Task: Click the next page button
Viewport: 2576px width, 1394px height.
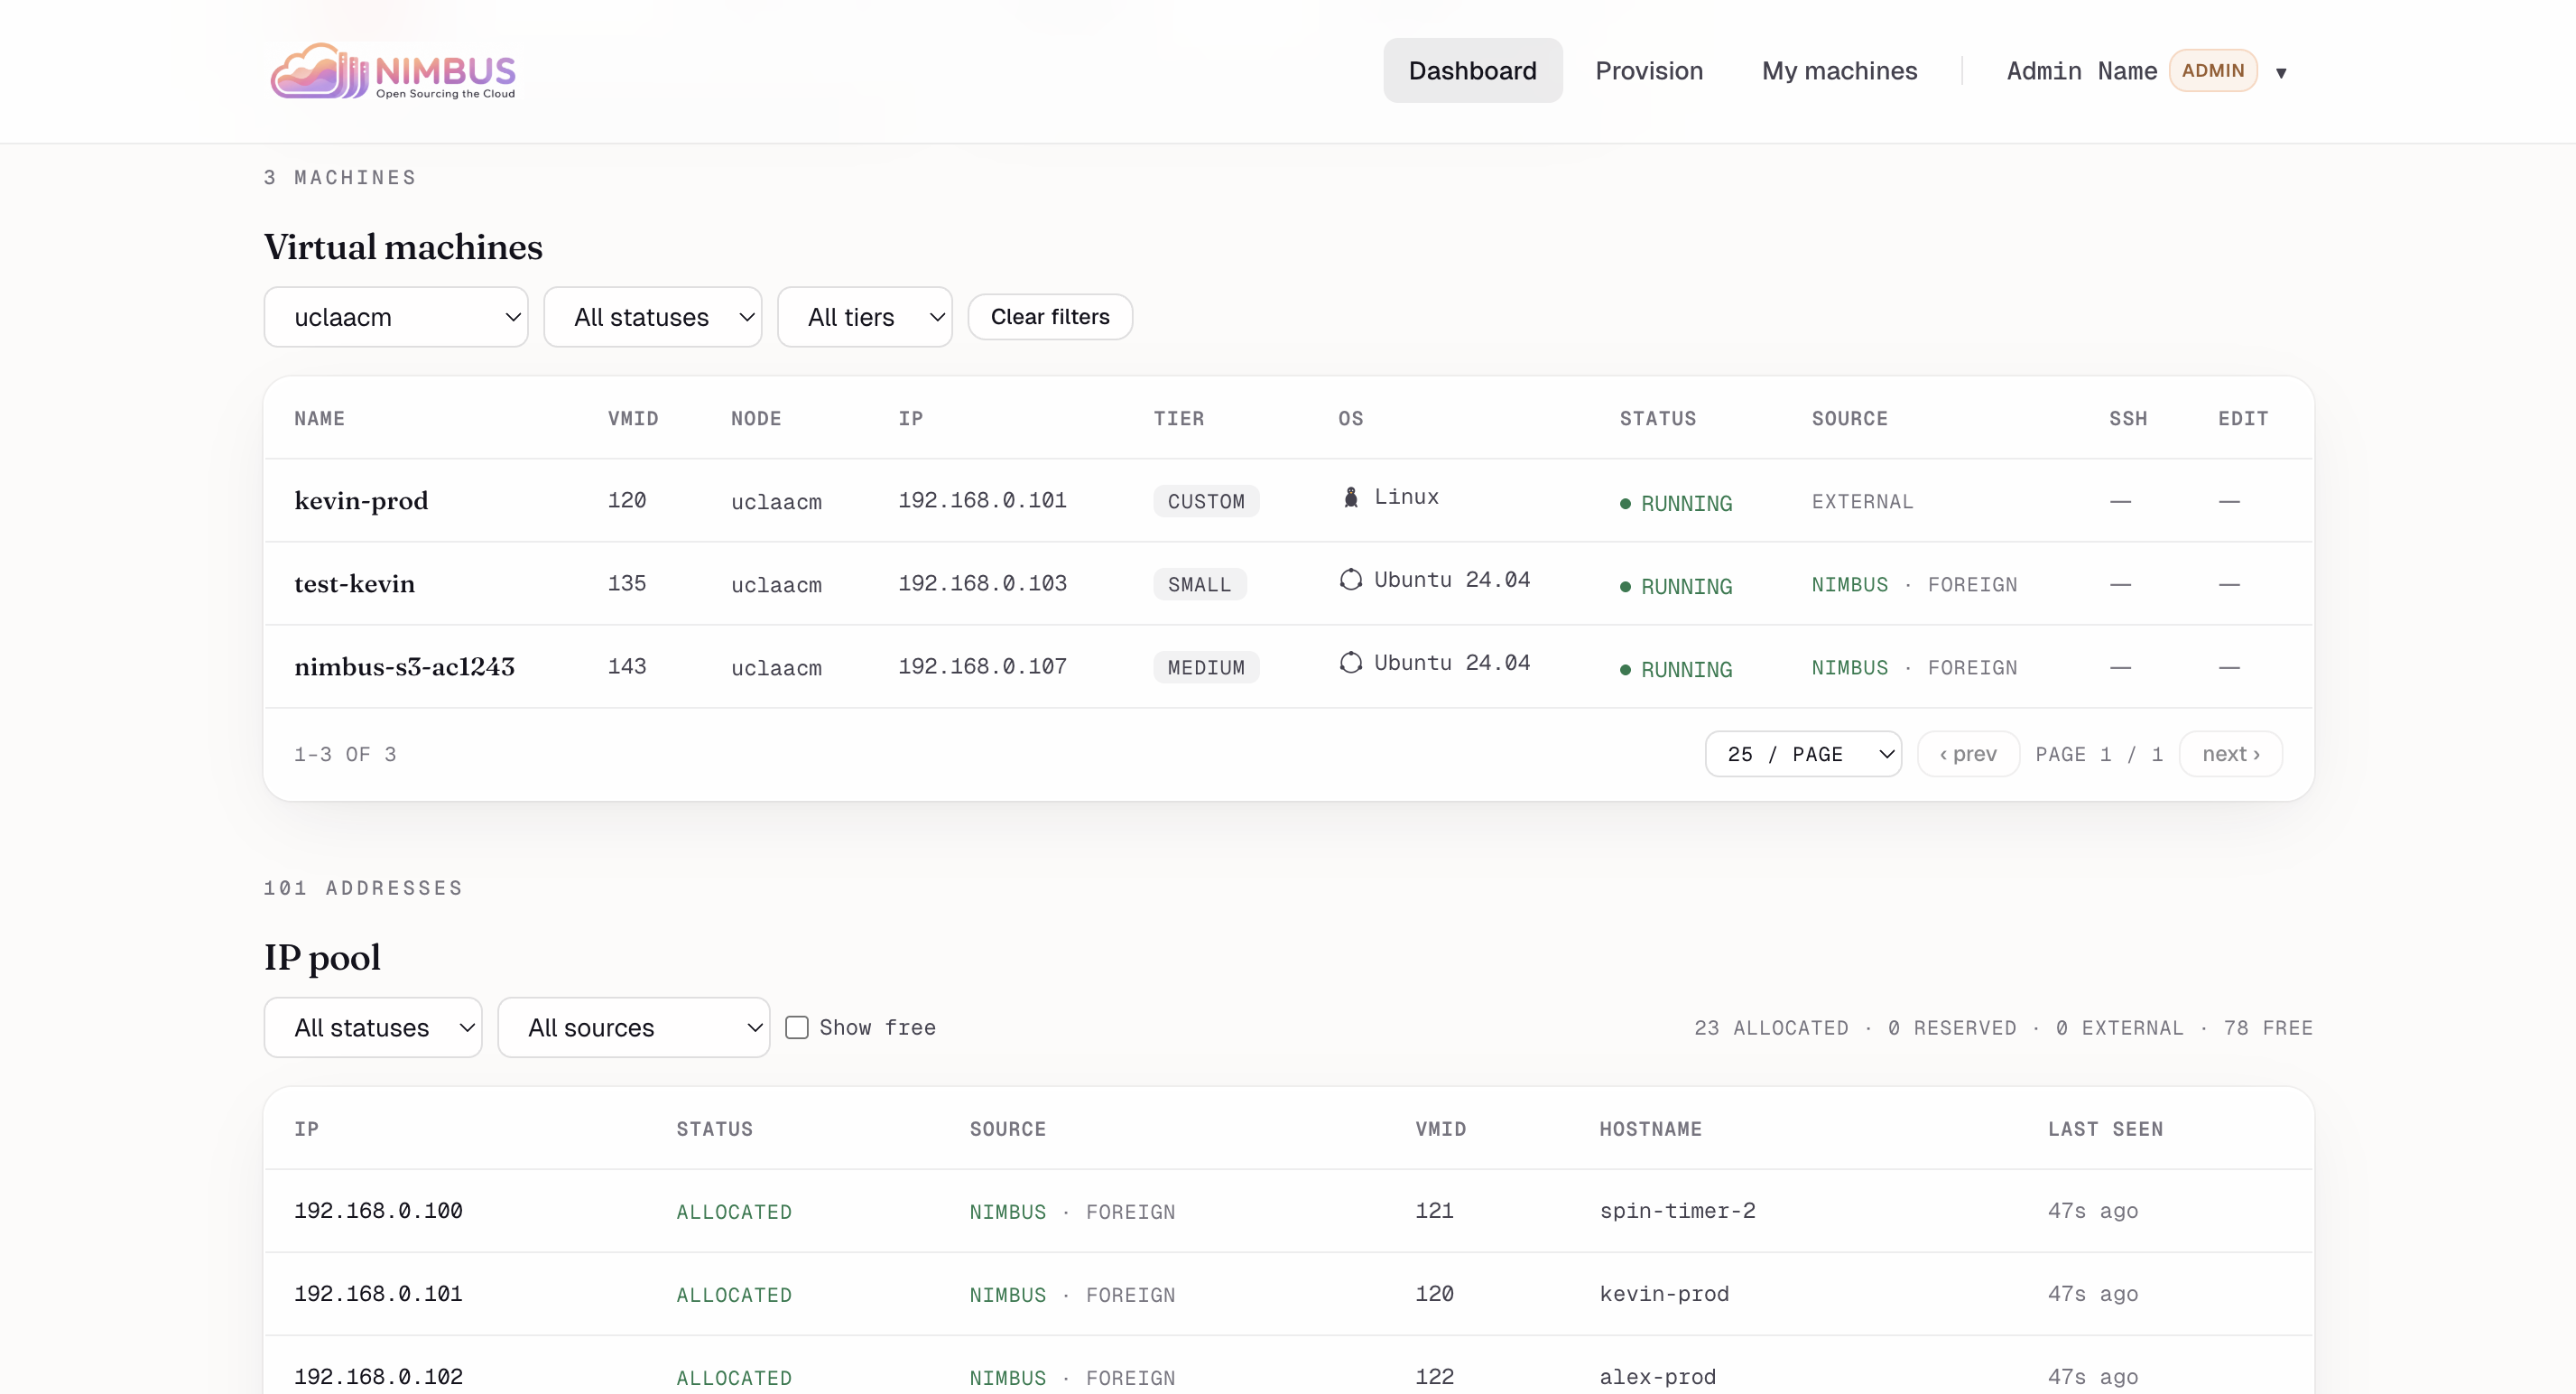Action: click(2230, 754)
